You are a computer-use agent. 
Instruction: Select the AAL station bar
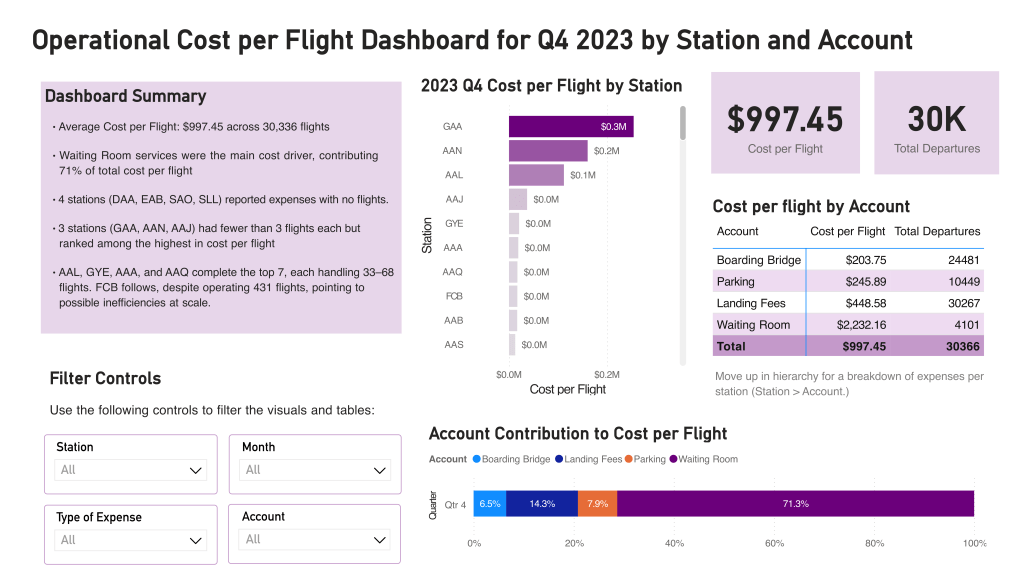[536, 175]
